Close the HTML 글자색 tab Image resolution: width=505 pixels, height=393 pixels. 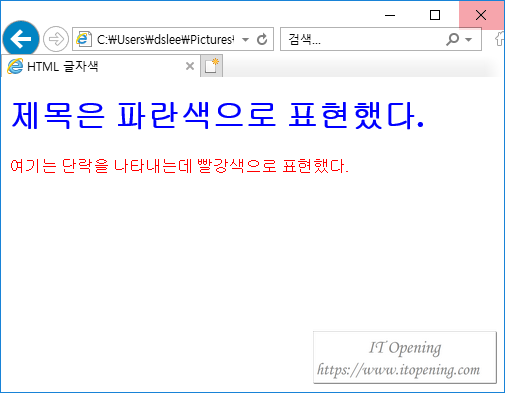(190, 66)
